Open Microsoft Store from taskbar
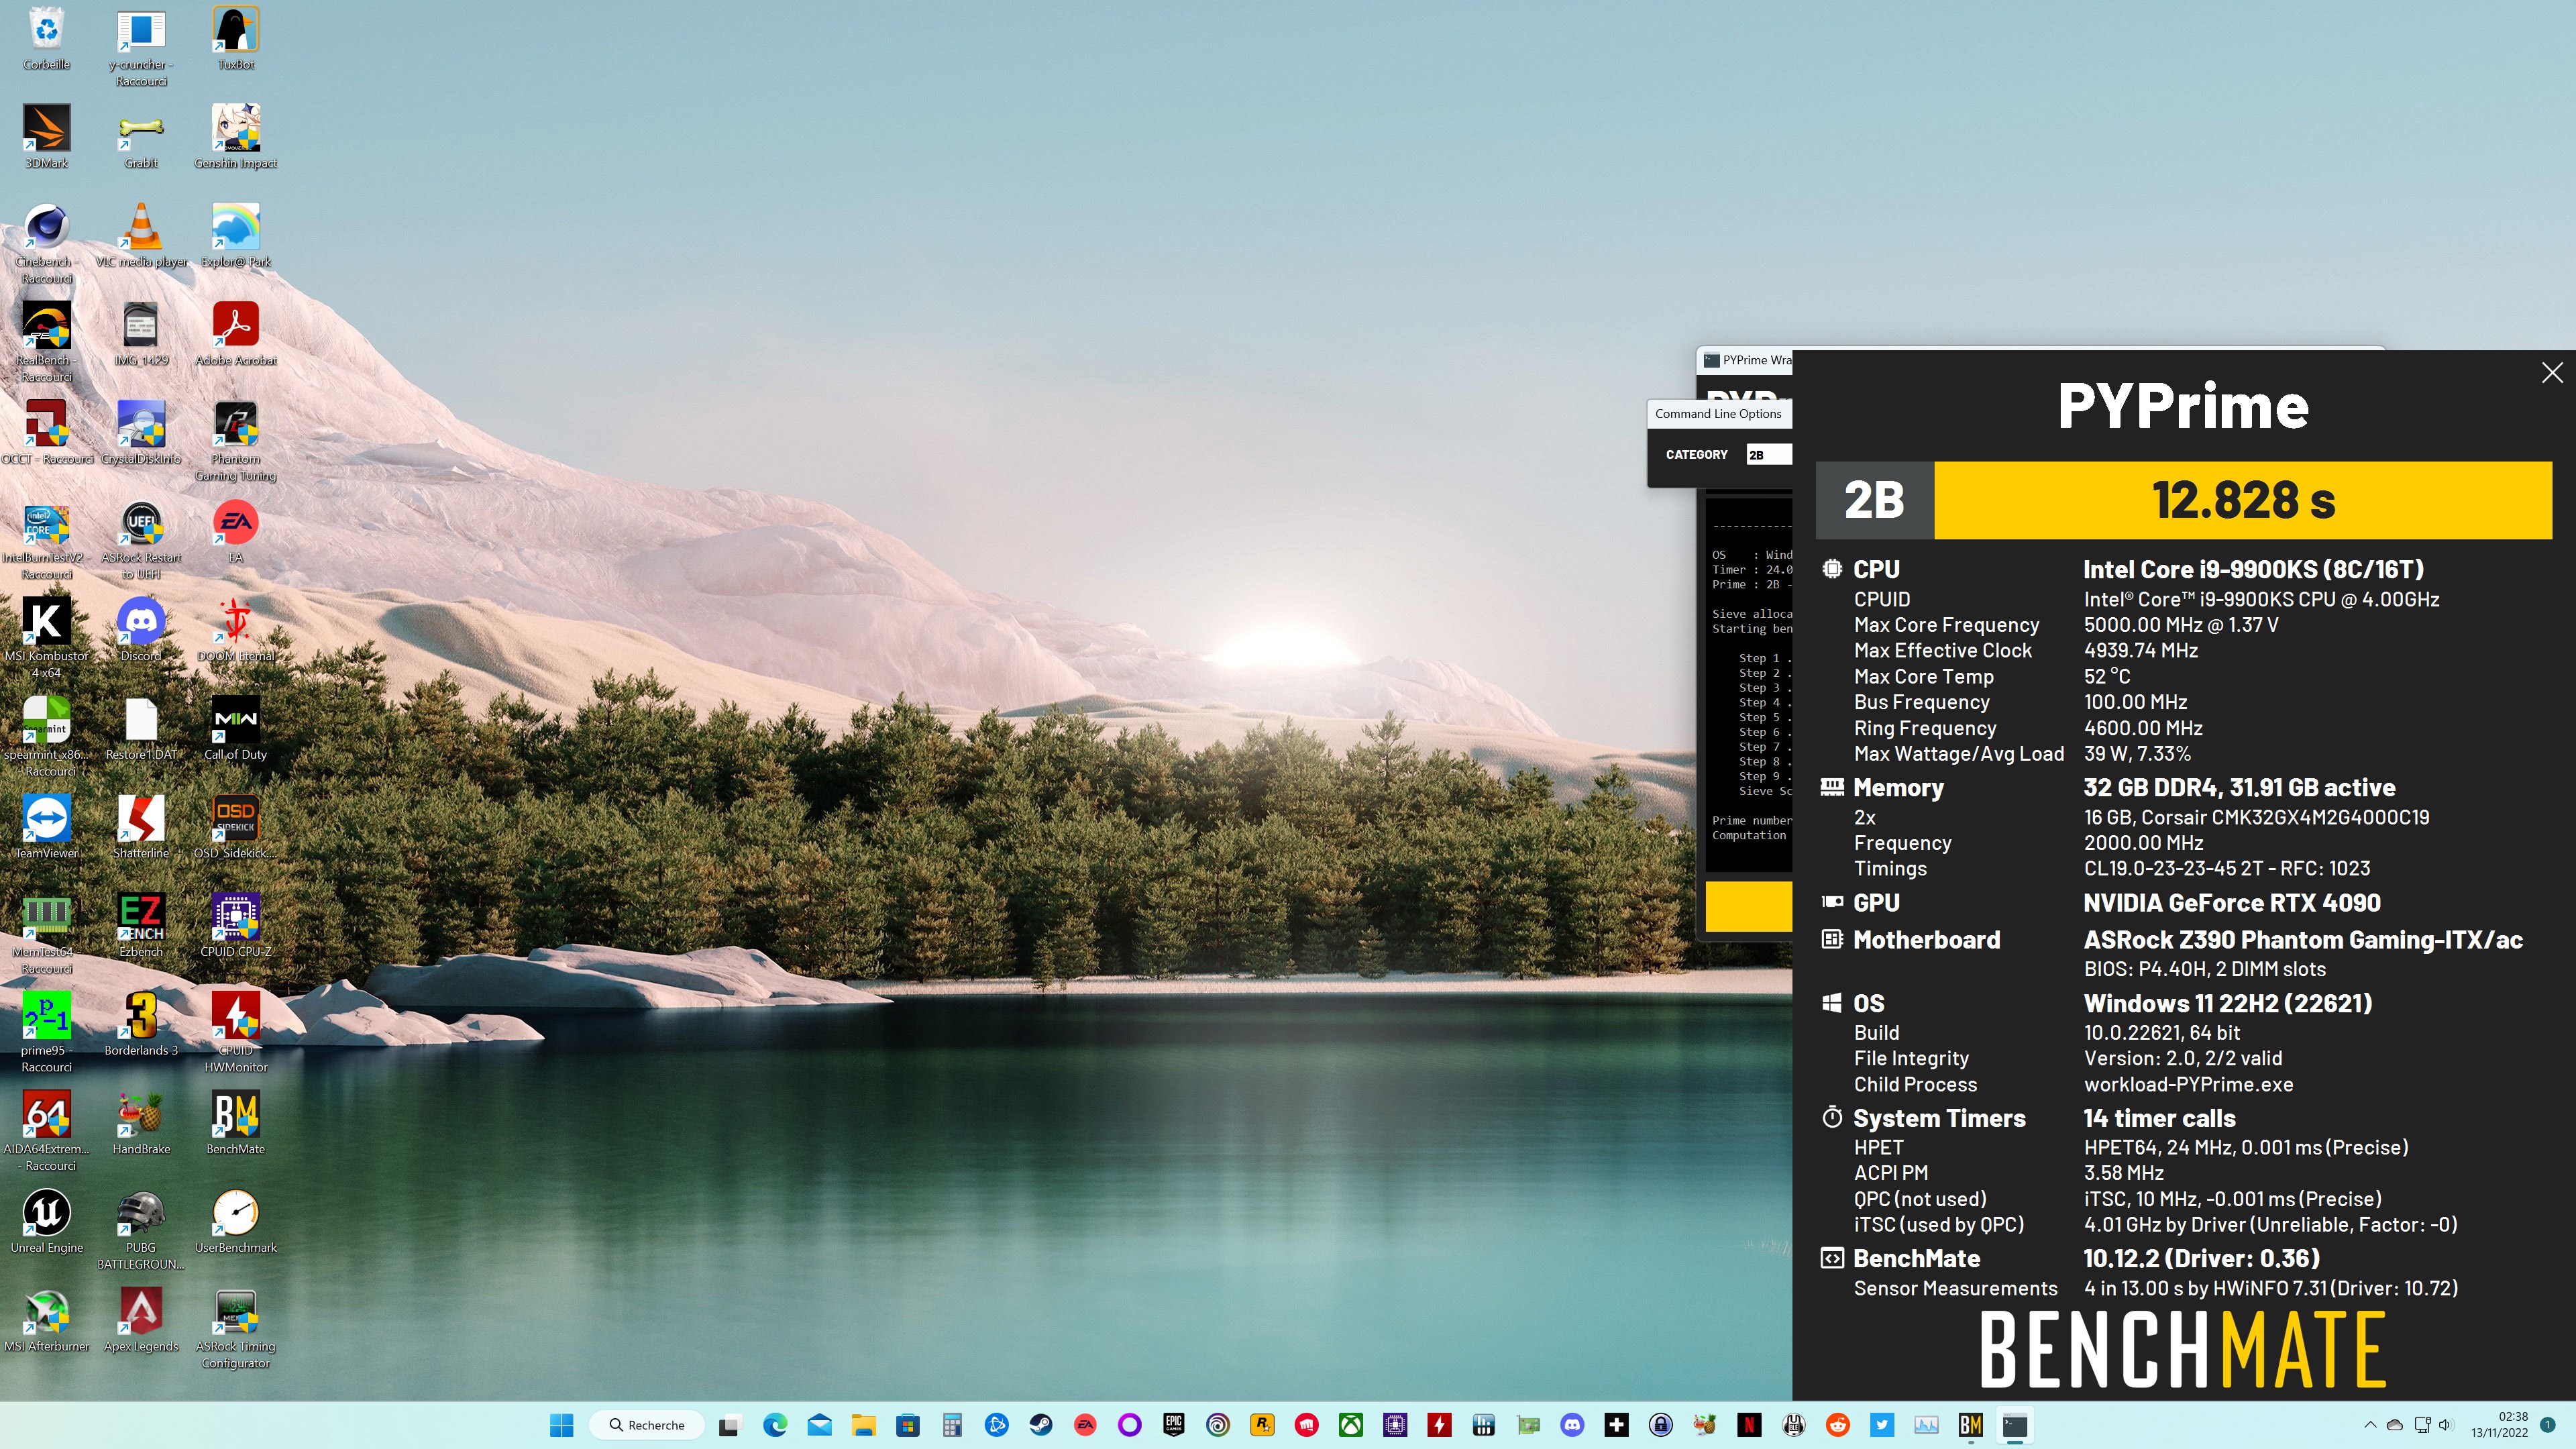Screen dimensions: 2576x1449 [x=907, y=1425]
